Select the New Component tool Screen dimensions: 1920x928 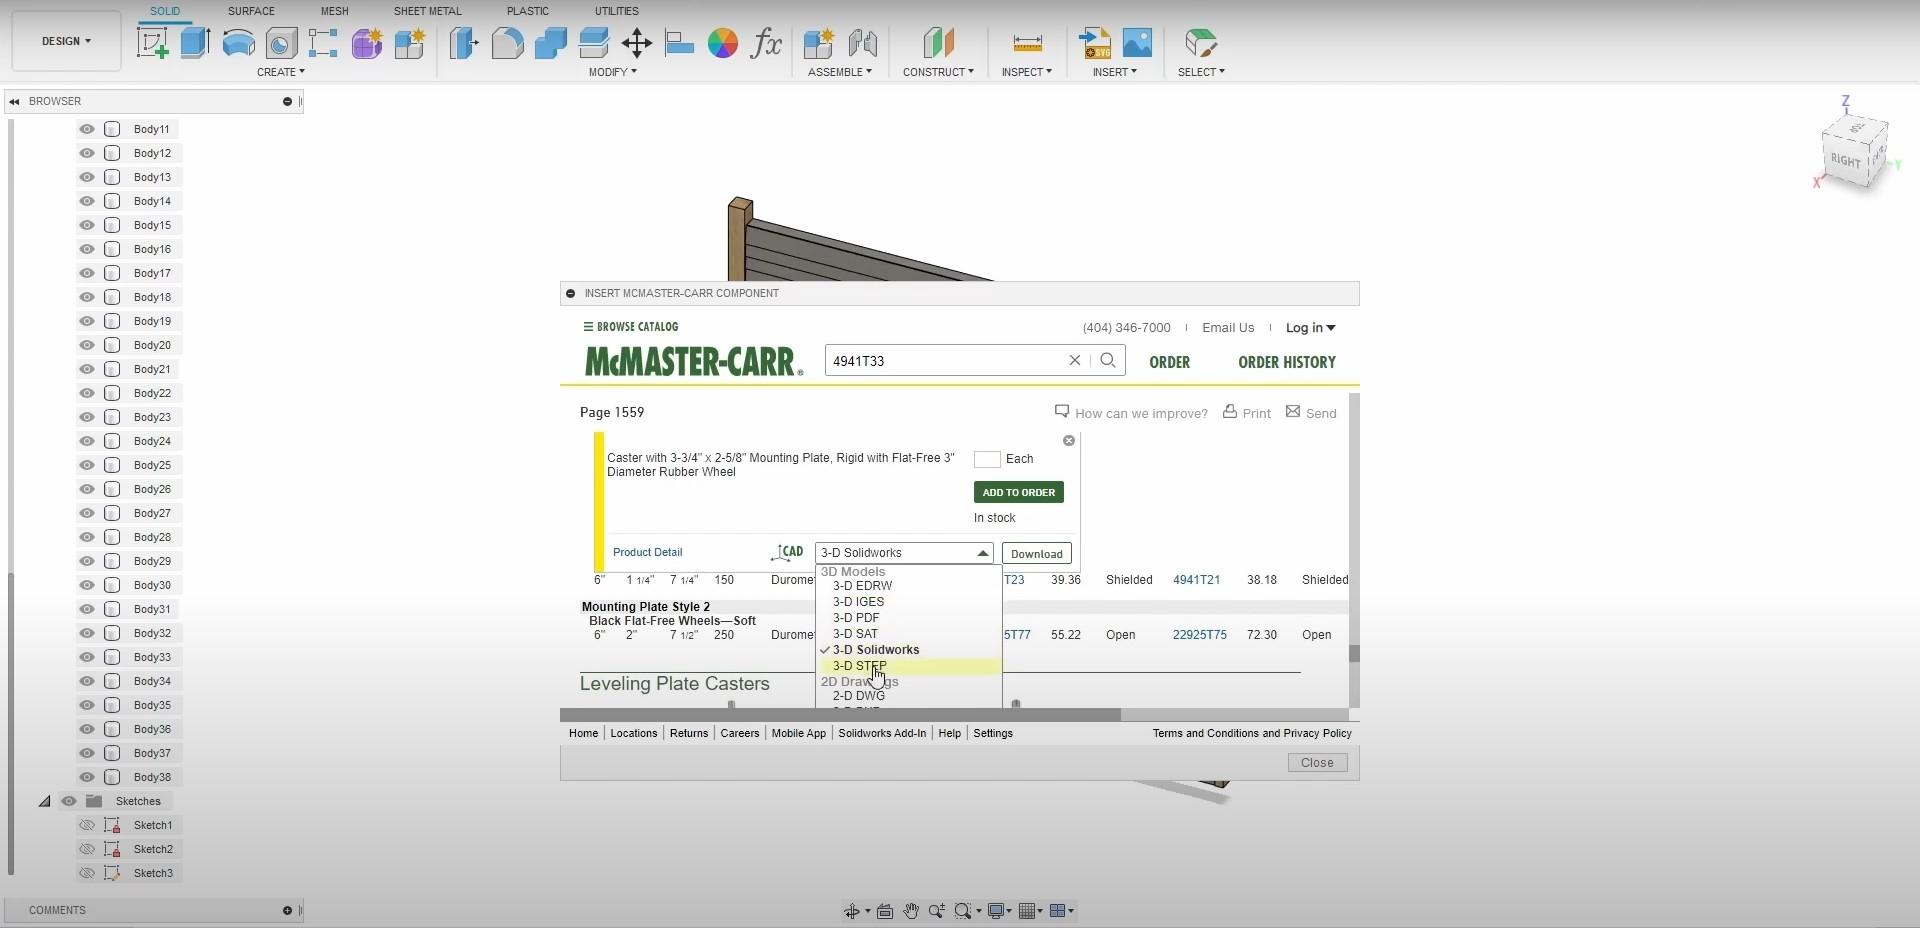tap(819, 43)
